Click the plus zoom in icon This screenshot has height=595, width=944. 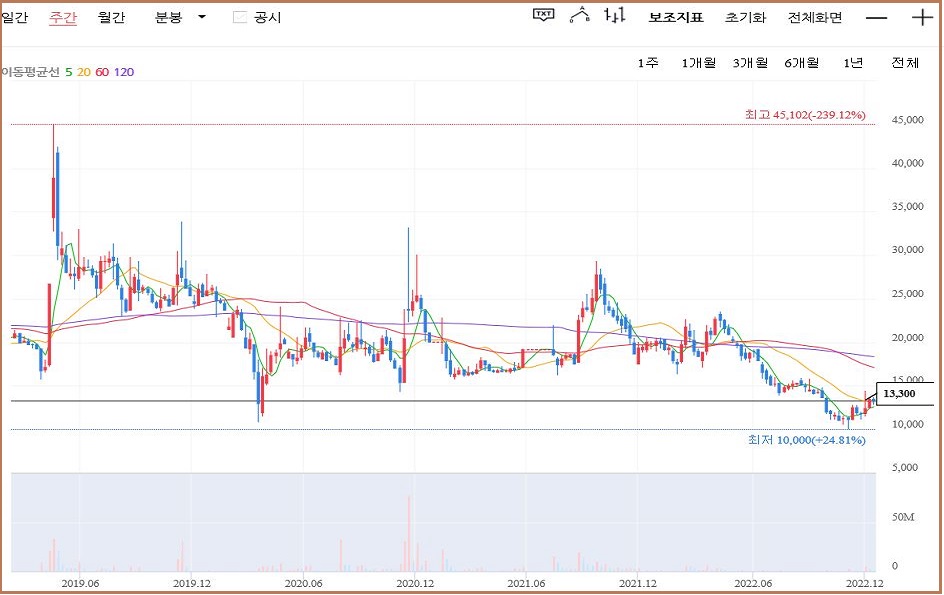922,17
